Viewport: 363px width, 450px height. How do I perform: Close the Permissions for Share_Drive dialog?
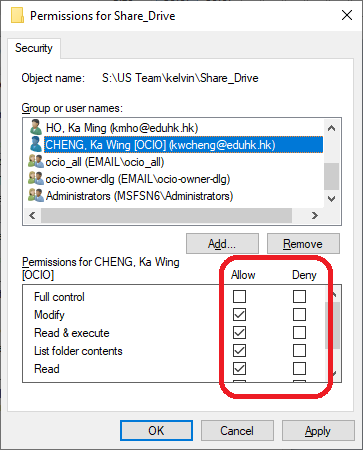tap(347, 15)
